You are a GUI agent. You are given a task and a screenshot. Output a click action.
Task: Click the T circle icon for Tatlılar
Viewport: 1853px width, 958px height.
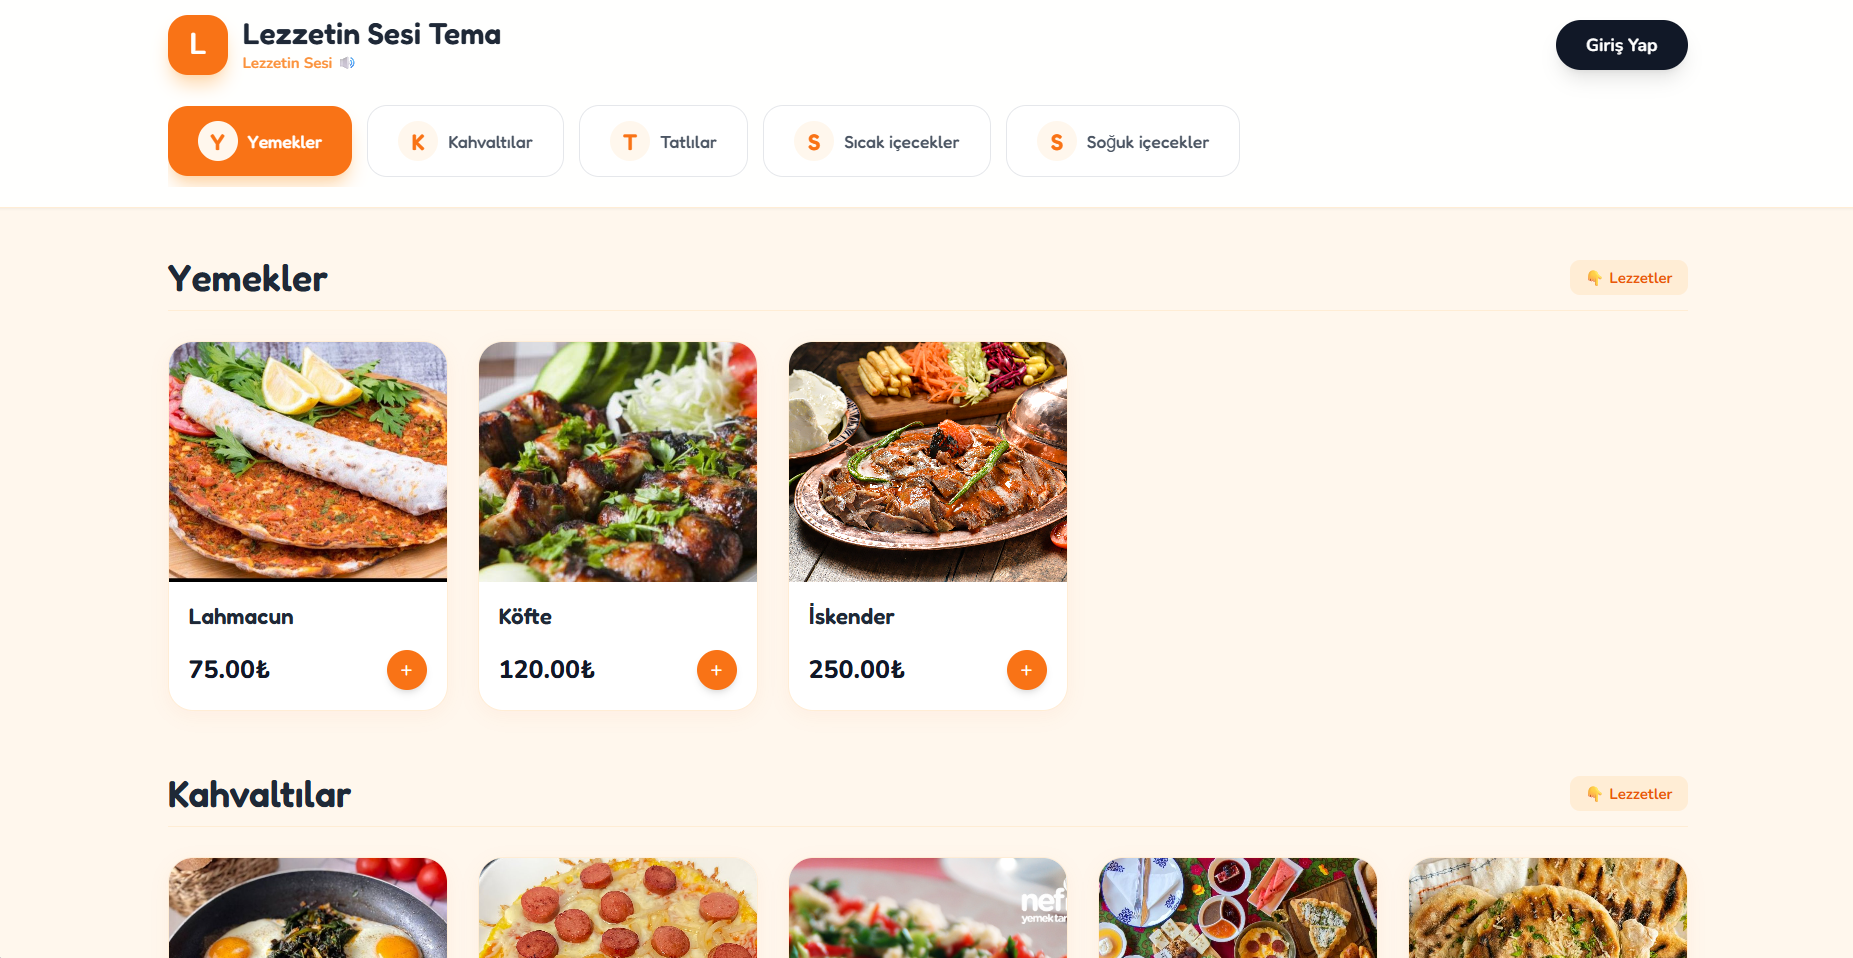pyautogui.click(x=630, y=142)
